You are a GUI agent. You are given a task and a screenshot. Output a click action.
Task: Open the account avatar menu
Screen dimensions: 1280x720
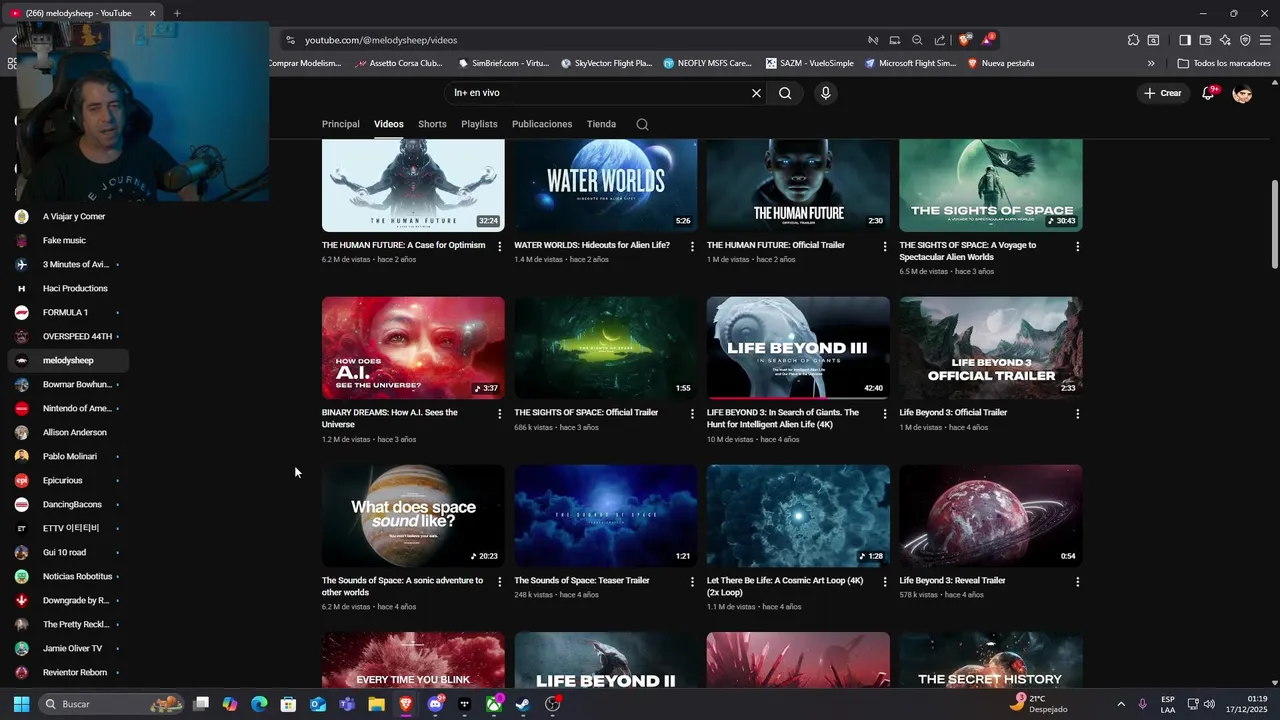pos(1242,93)
